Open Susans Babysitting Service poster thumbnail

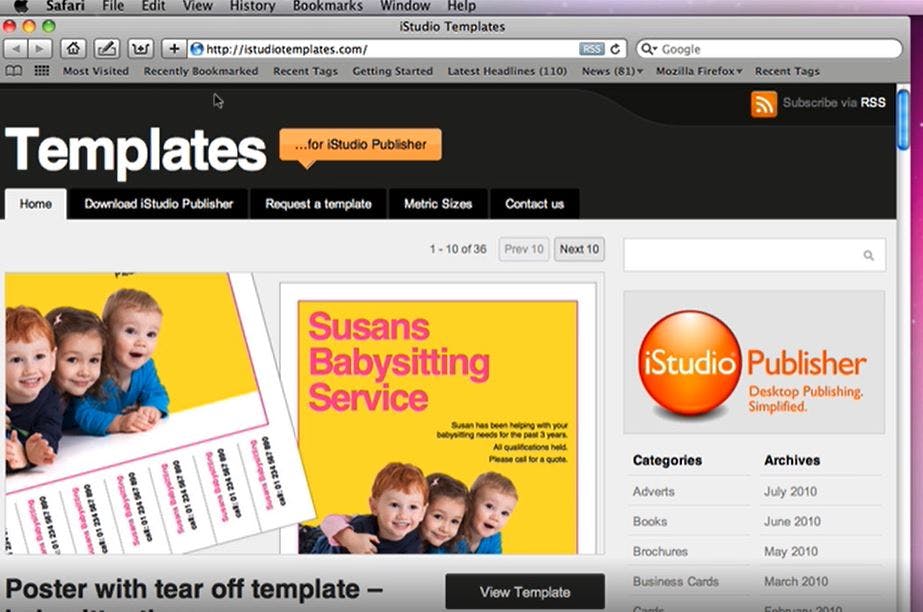[x=438, y=419]
